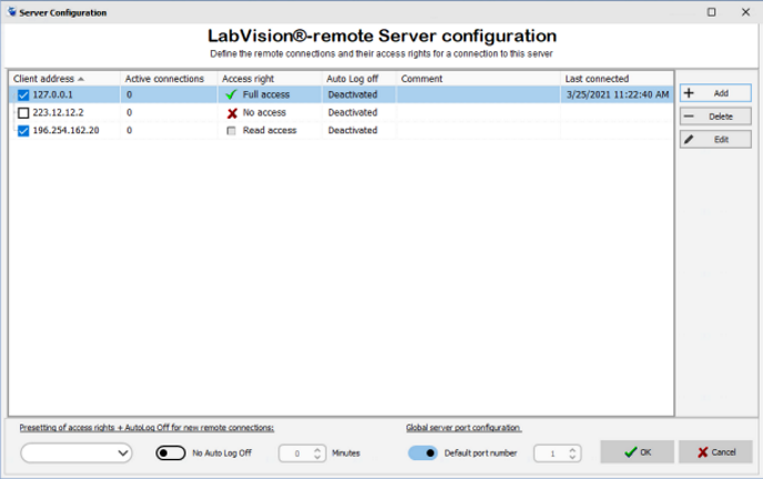Select the 223.12.12.2 address text
This screenshot has width=763, height=479.
(58, 112)
